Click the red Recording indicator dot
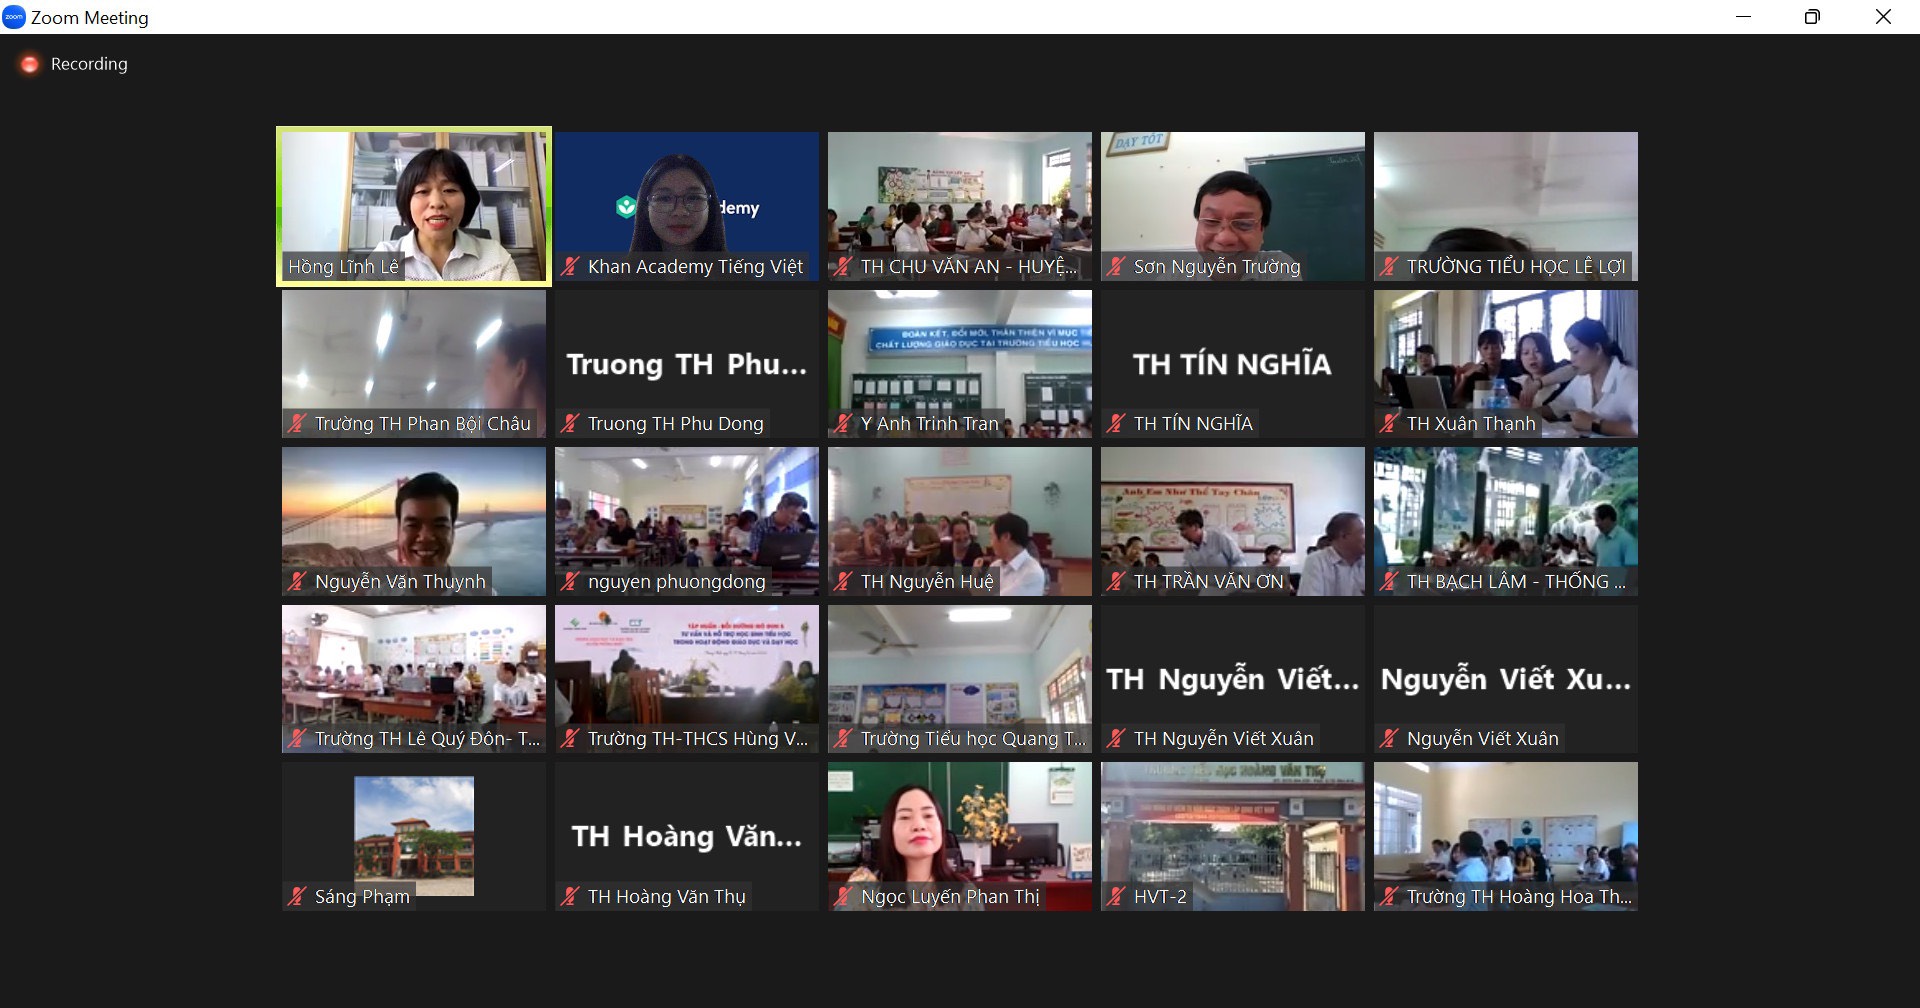 click(30, 64)
